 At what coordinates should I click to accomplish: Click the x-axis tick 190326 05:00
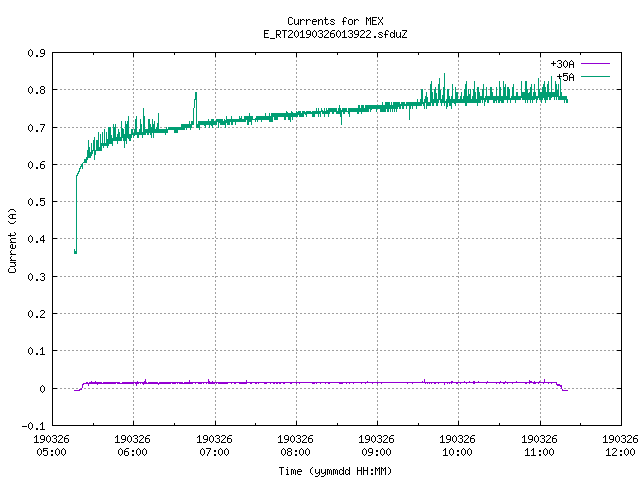[x=51, y=446]
